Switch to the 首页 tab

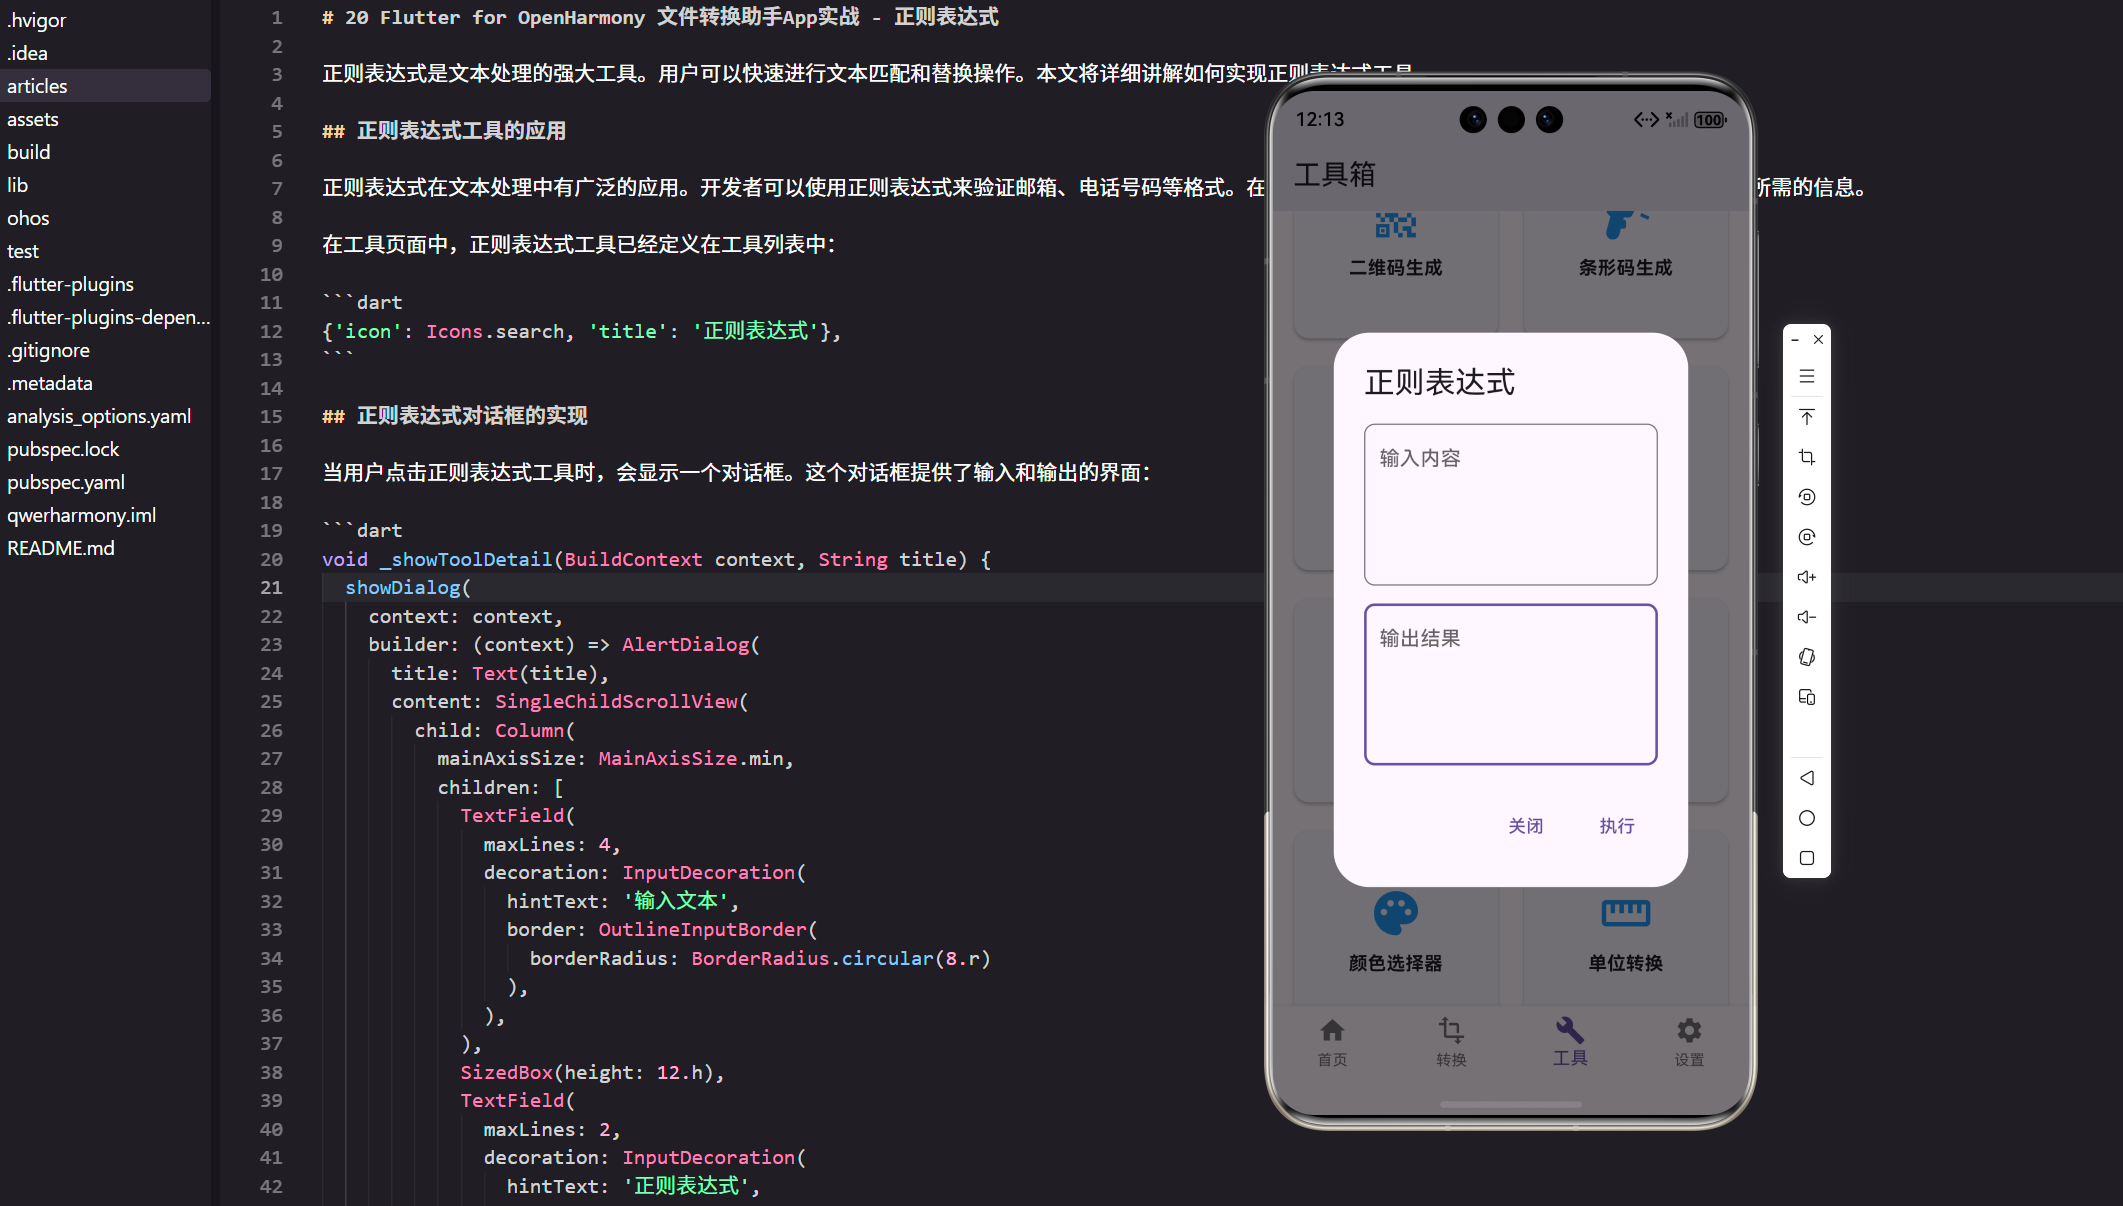(1331, 1042)
